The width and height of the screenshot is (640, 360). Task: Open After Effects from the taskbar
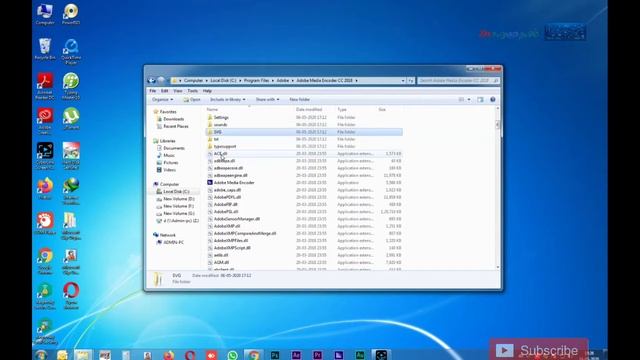coord(296,355)
